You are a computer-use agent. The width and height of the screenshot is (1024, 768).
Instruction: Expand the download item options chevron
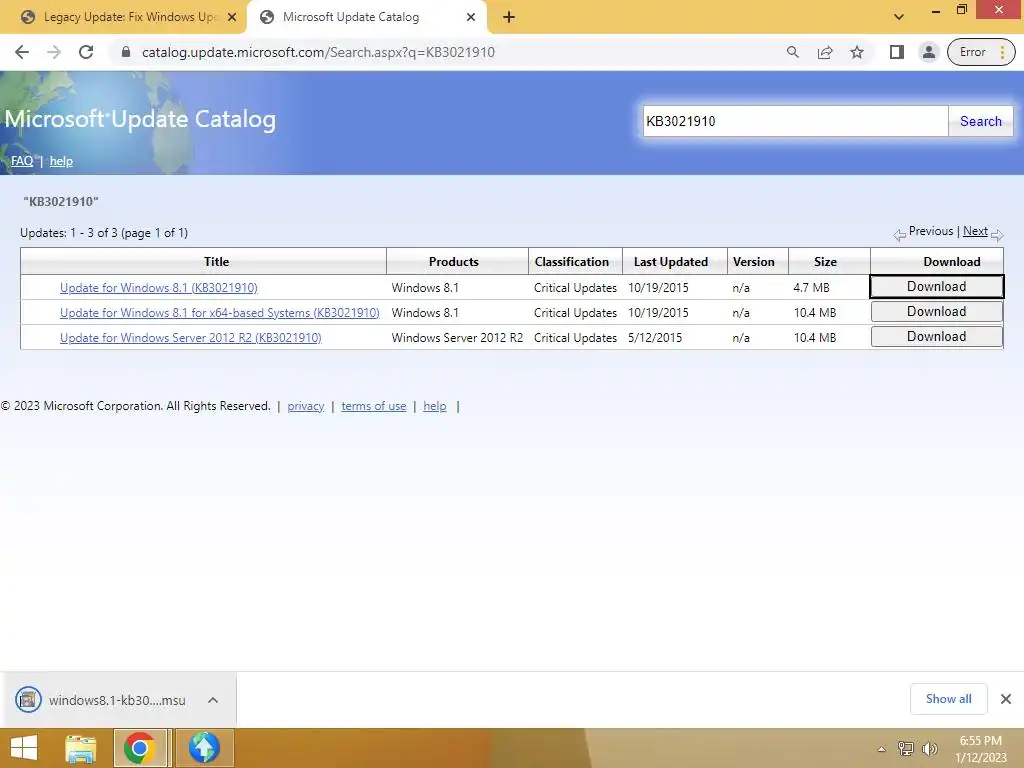pyautogui.click(x=212, y=700)
